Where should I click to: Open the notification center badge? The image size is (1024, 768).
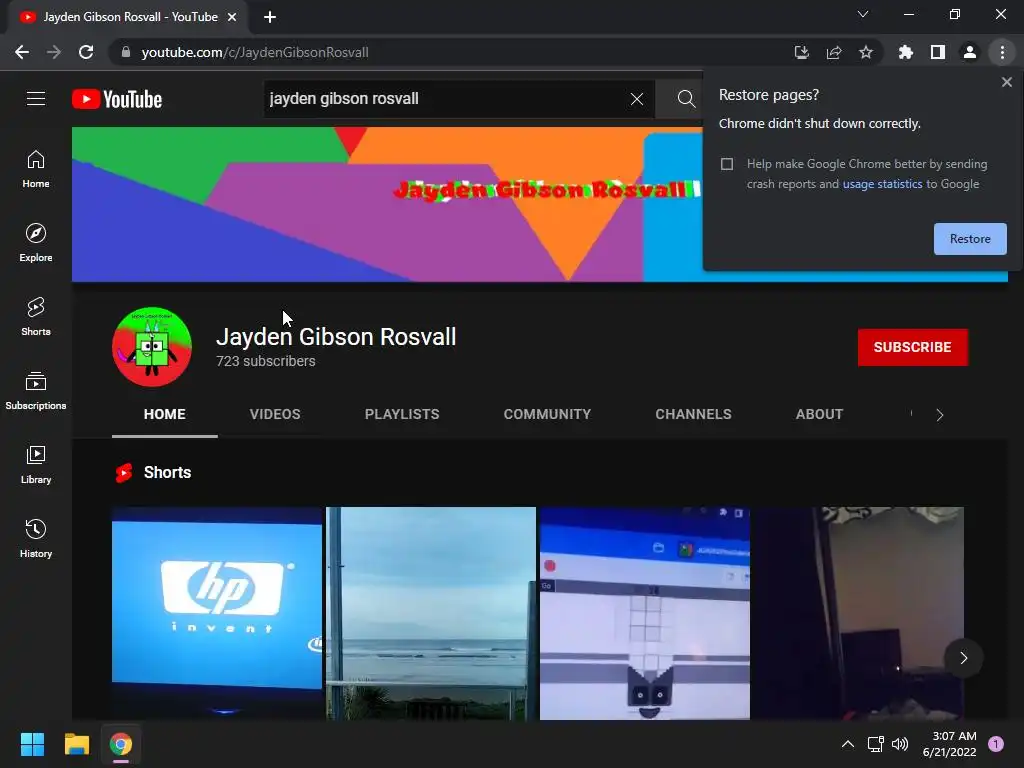point(996,744)
